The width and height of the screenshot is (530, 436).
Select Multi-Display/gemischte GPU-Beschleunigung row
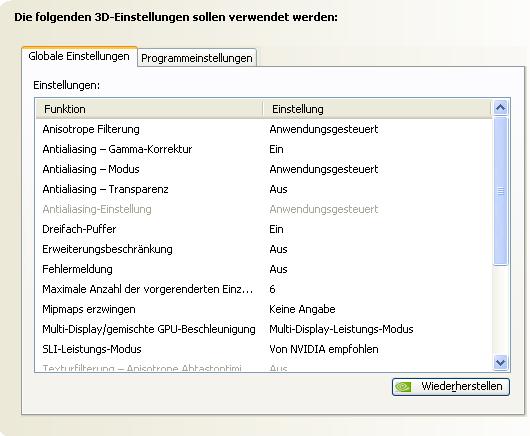(264, 329)
